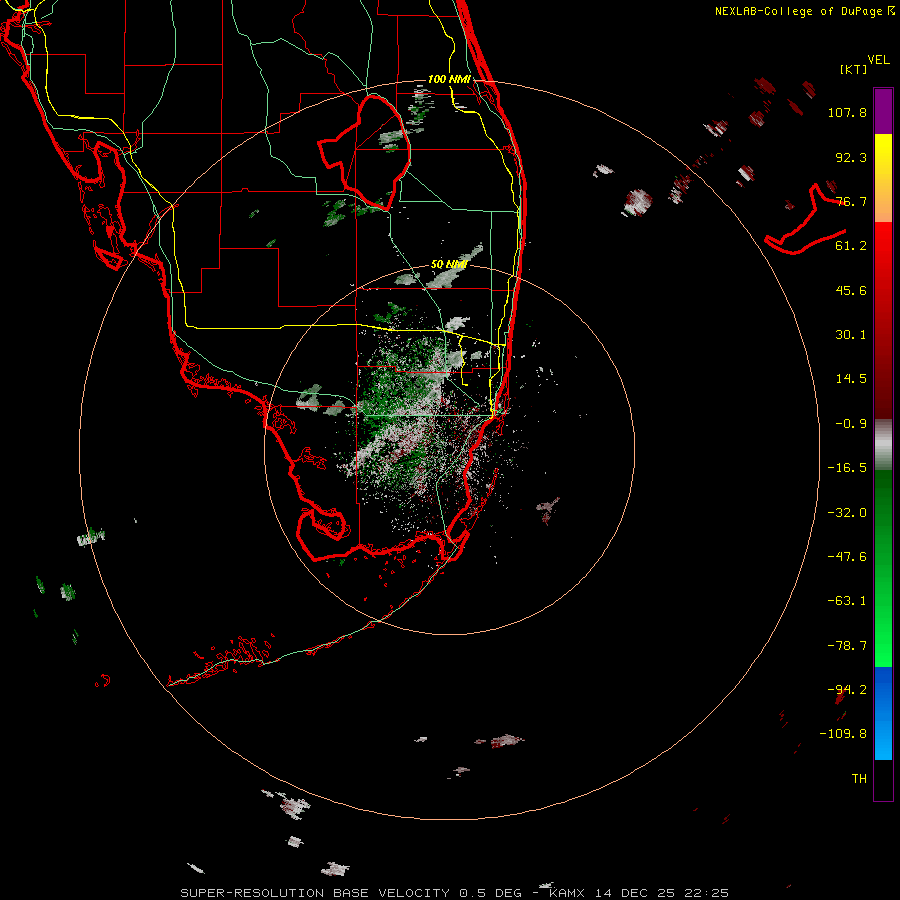Click the -16.5 velocity scale value
This screenshot has width=900, height=900.
(x=847, y=468)
